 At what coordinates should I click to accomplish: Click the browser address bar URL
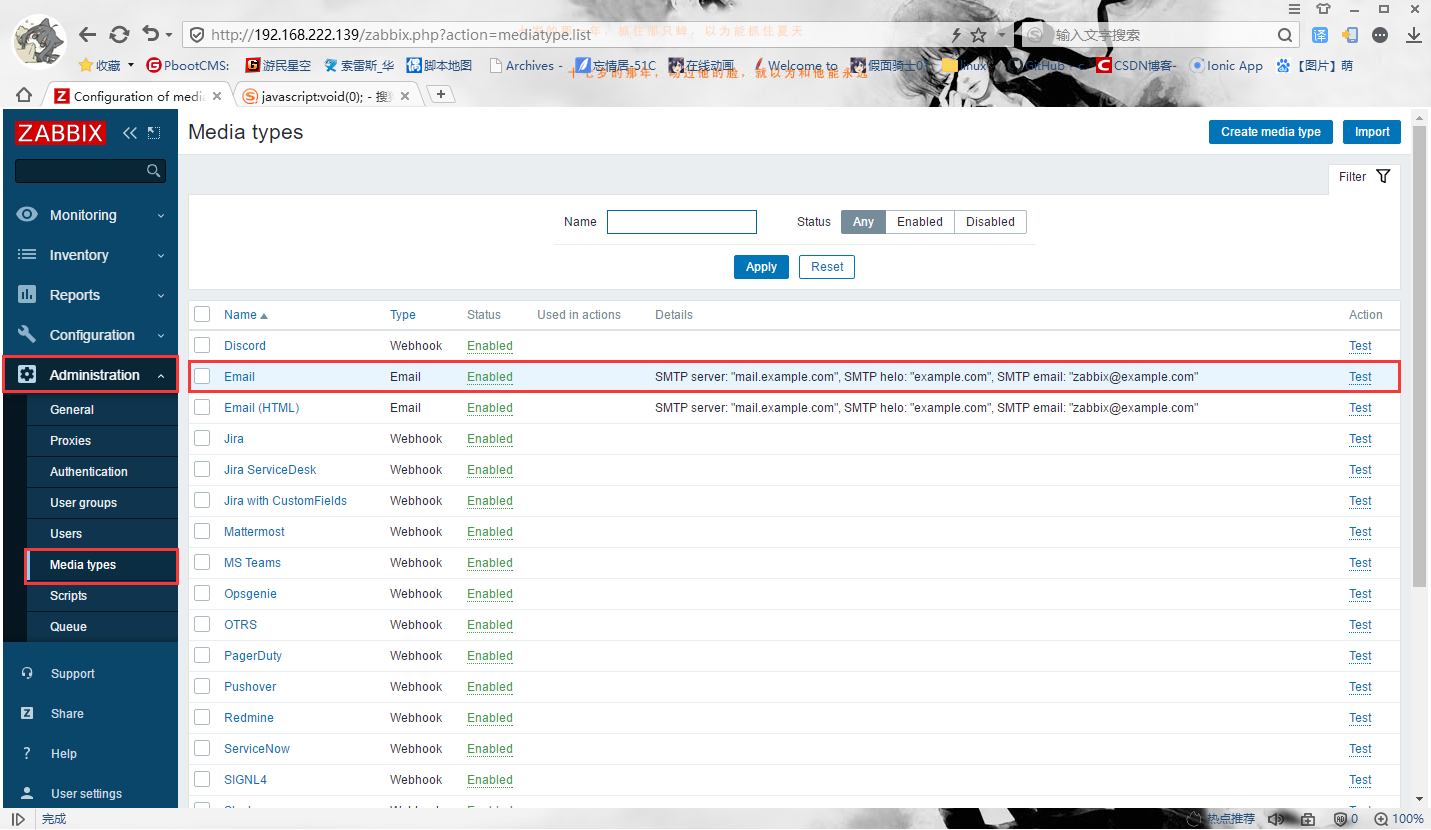pos(401,35)
